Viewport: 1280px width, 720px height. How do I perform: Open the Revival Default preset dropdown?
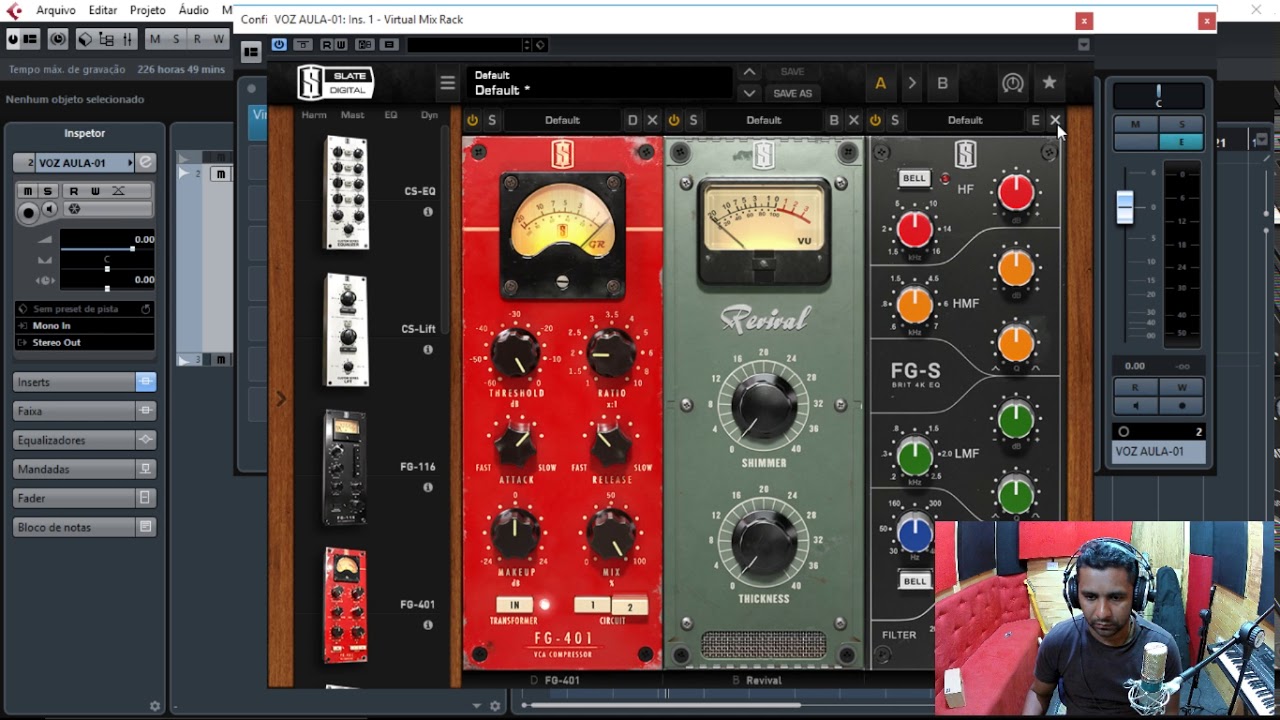pyautogui.click(x=763, y=120)
